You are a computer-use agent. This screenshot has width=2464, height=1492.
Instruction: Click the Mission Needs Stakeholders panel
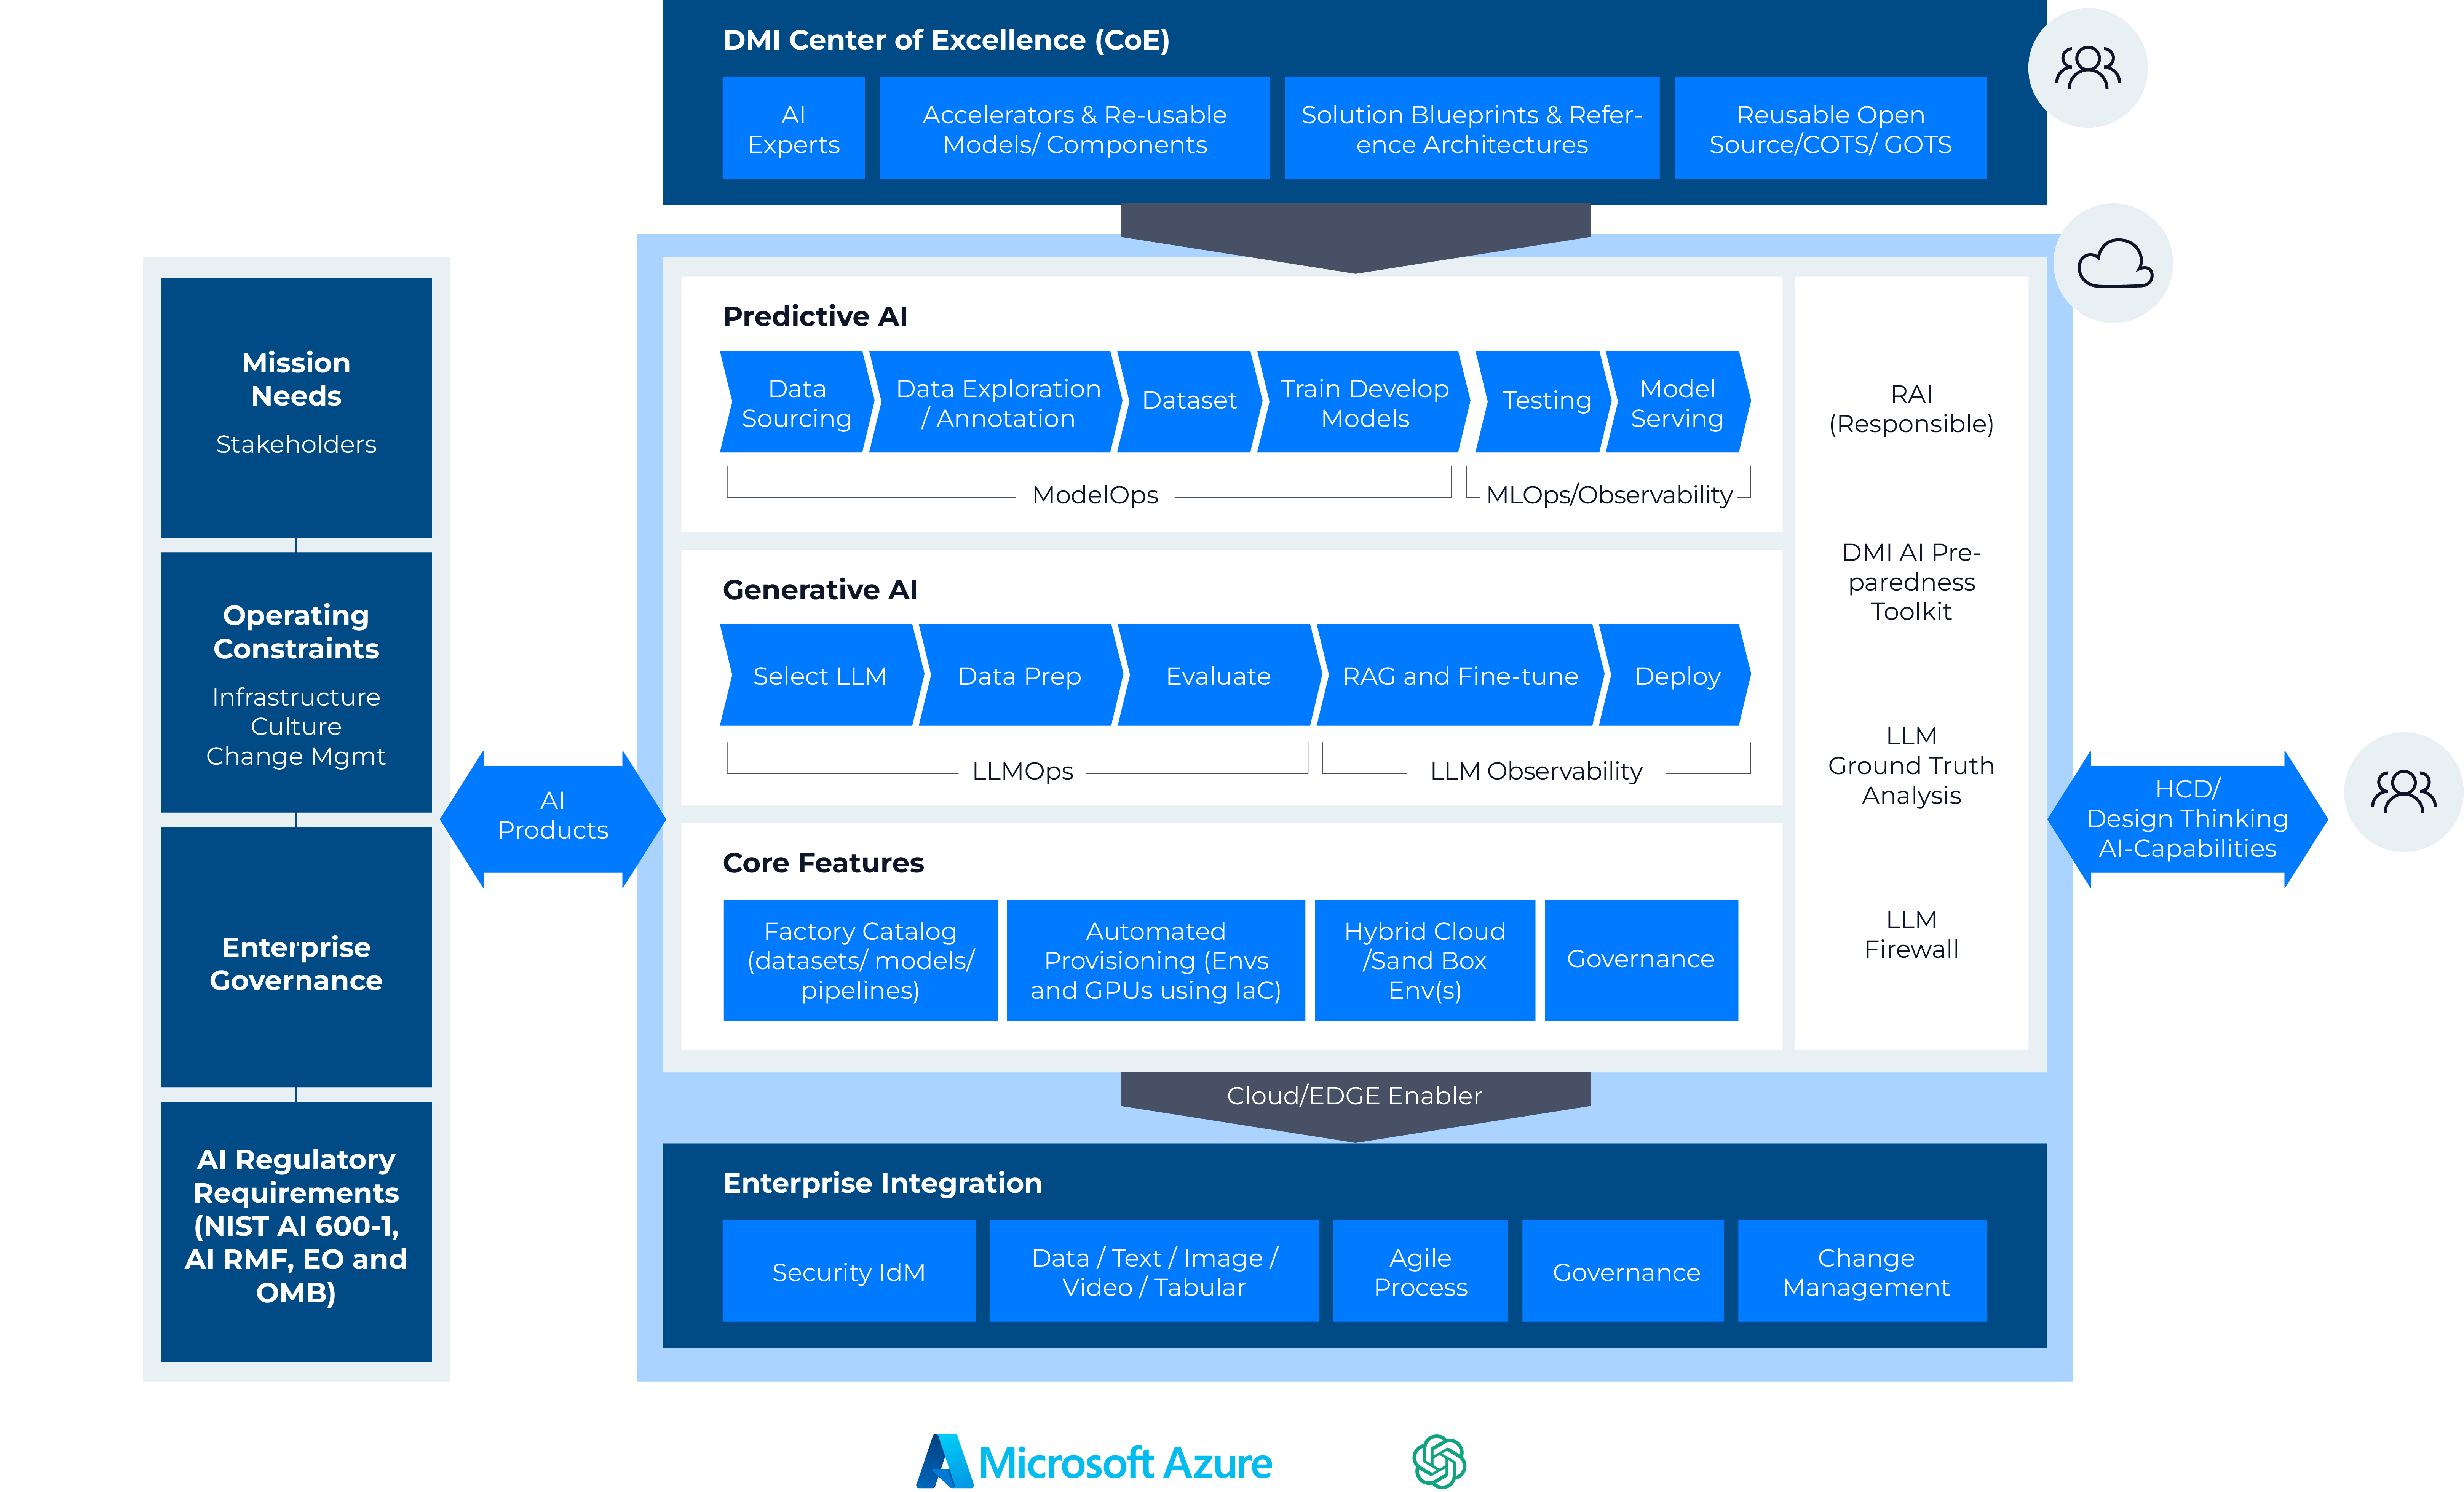(296, 407)
